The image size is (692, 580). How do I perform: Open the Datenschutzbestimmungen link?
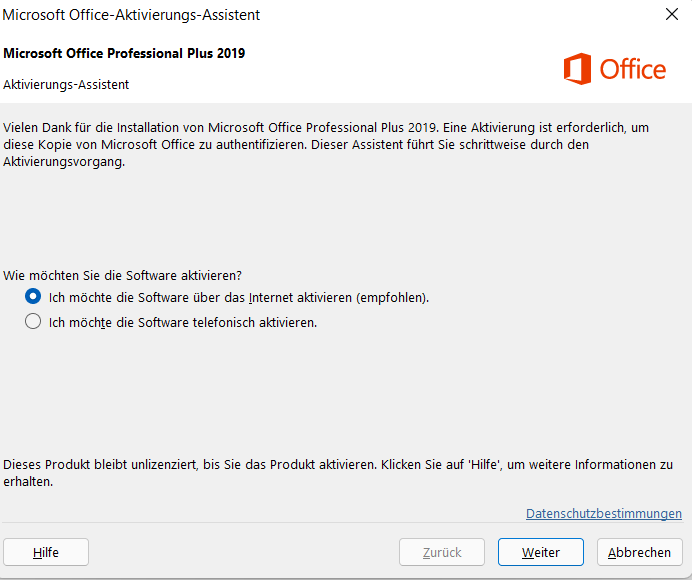coord(603,513)
